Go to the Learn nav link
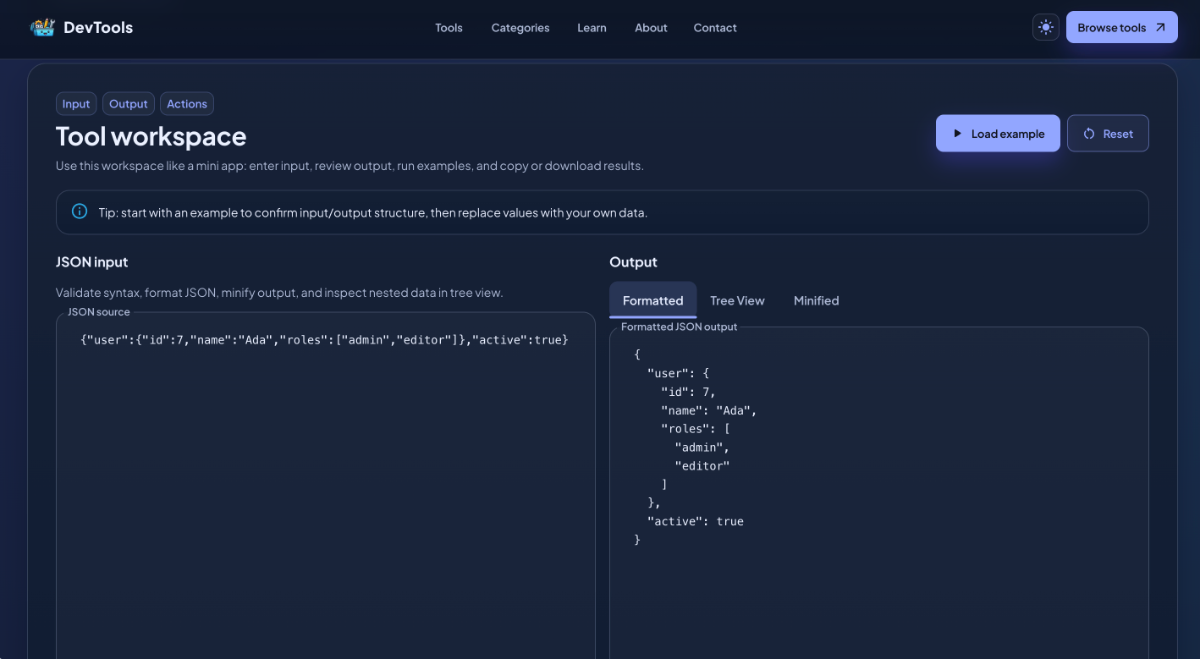 point(592,28)
